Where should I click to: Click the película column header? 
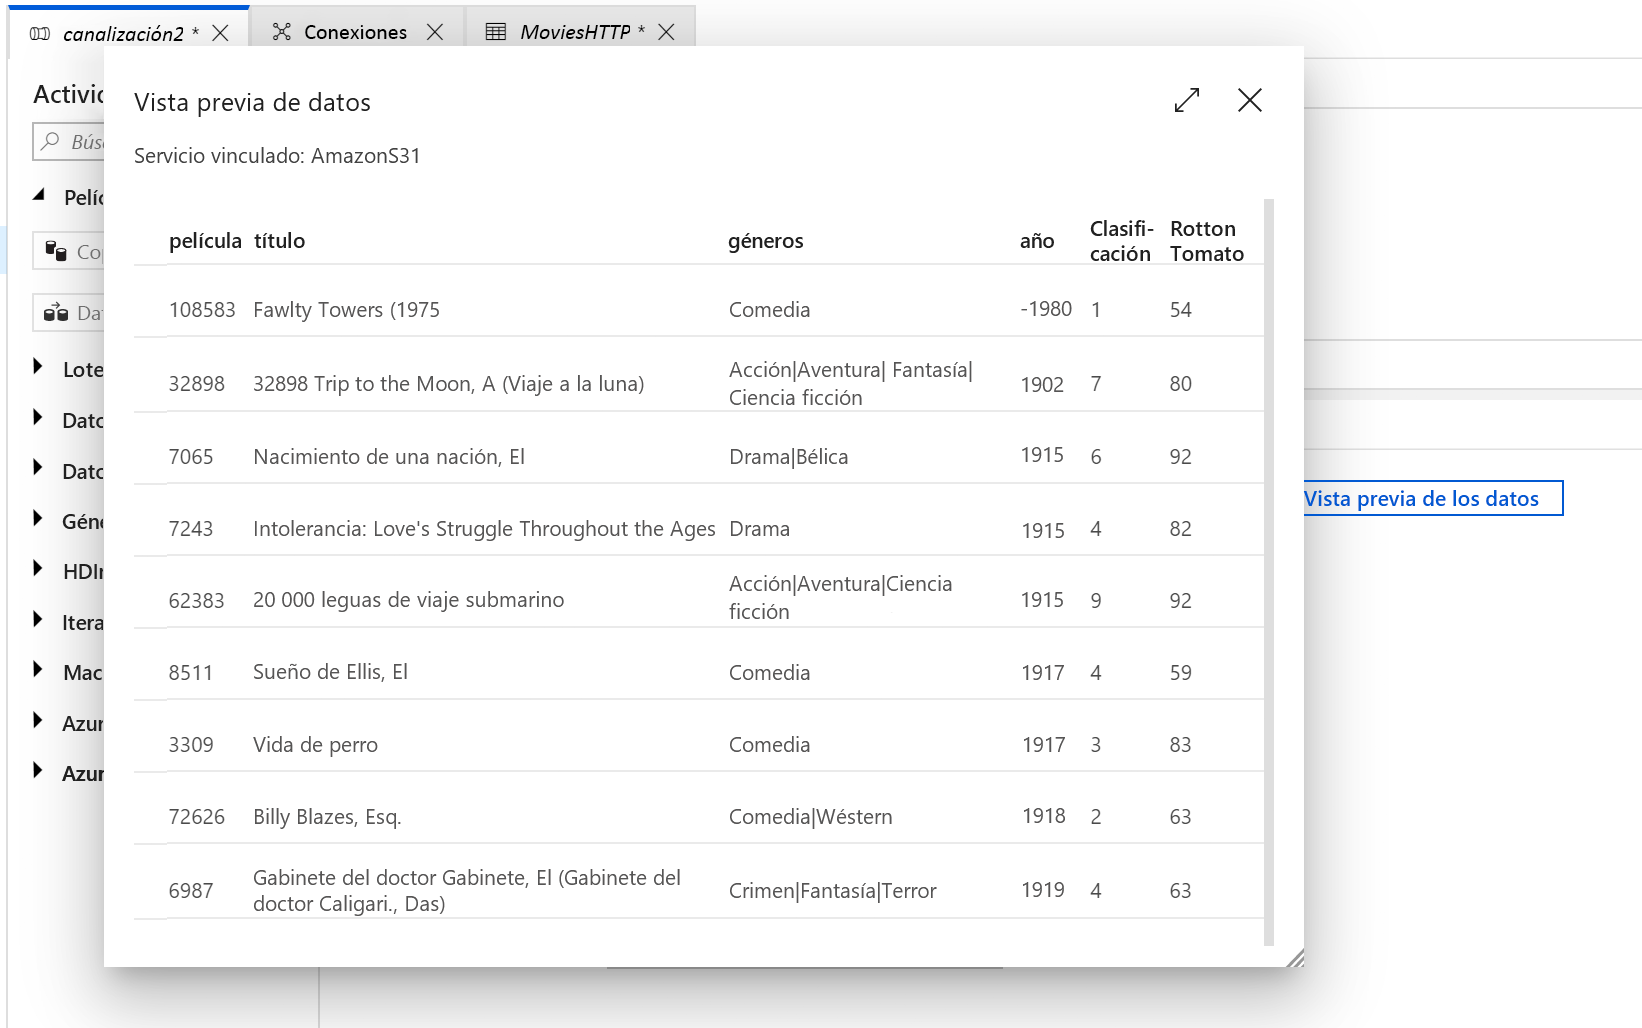click(x=205, y=241)
